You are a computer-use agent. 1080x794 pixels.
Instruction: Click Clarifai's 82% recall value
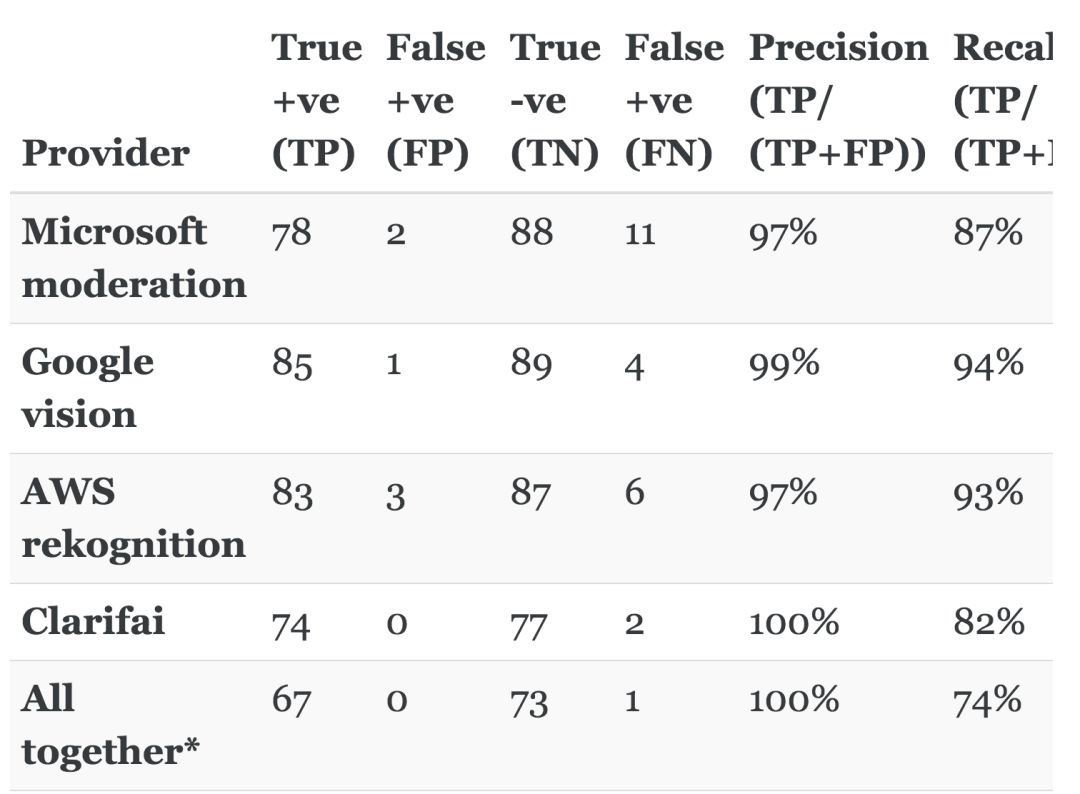[988, 622]
